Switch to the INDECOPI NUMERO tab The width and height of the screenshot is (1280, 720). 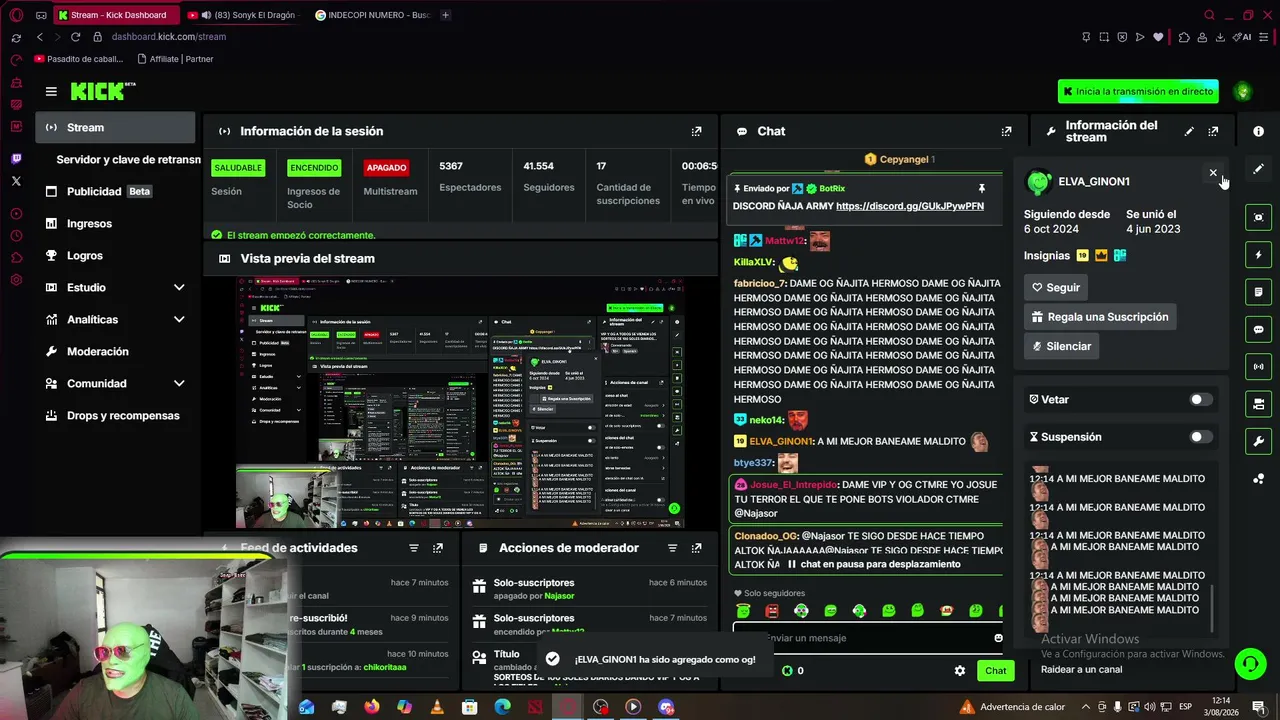click(x=371, y=15)
